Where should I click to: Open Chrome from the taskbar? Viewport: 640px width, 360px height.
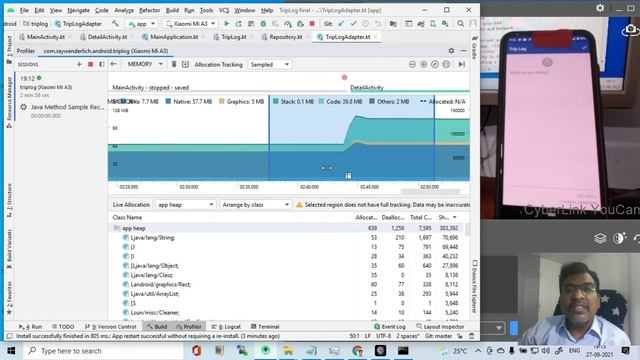(358, 351)
